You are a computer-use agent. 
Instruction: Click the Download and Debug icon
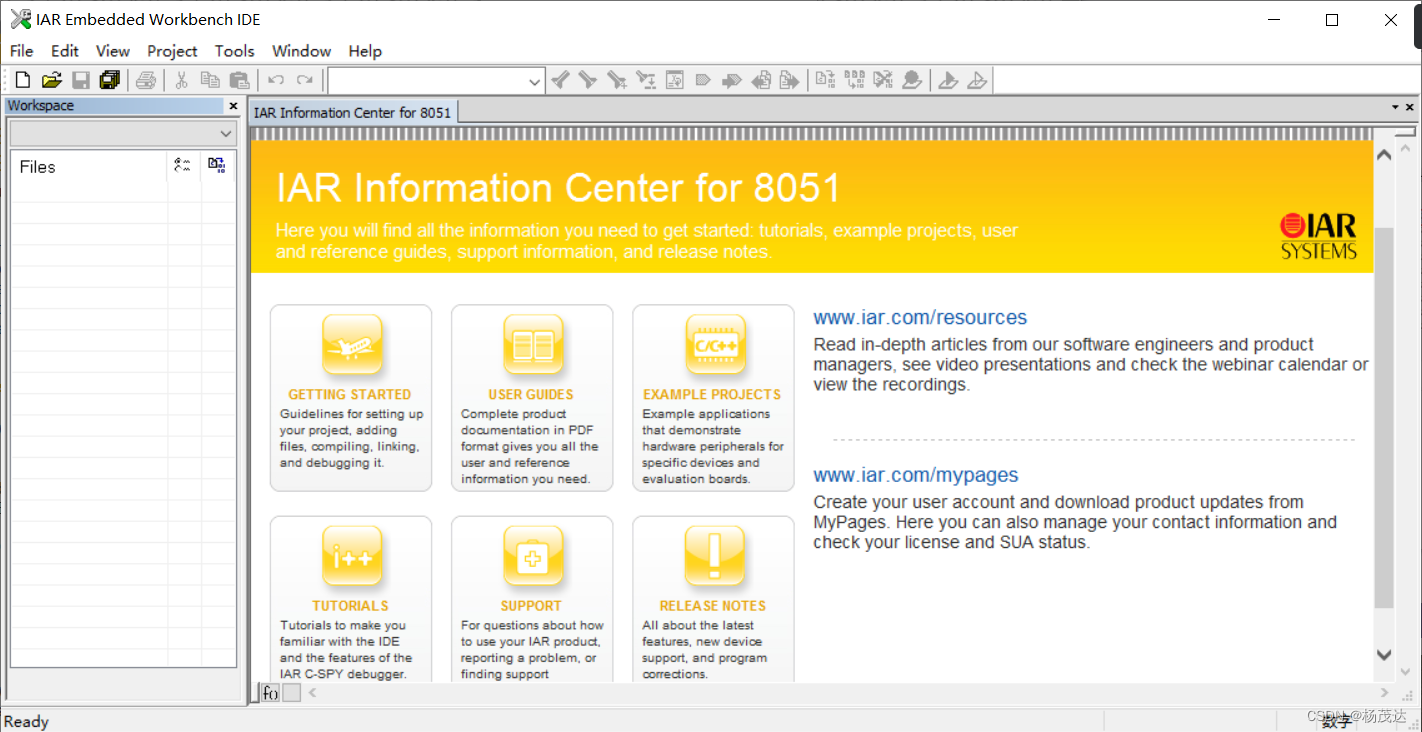948,80
